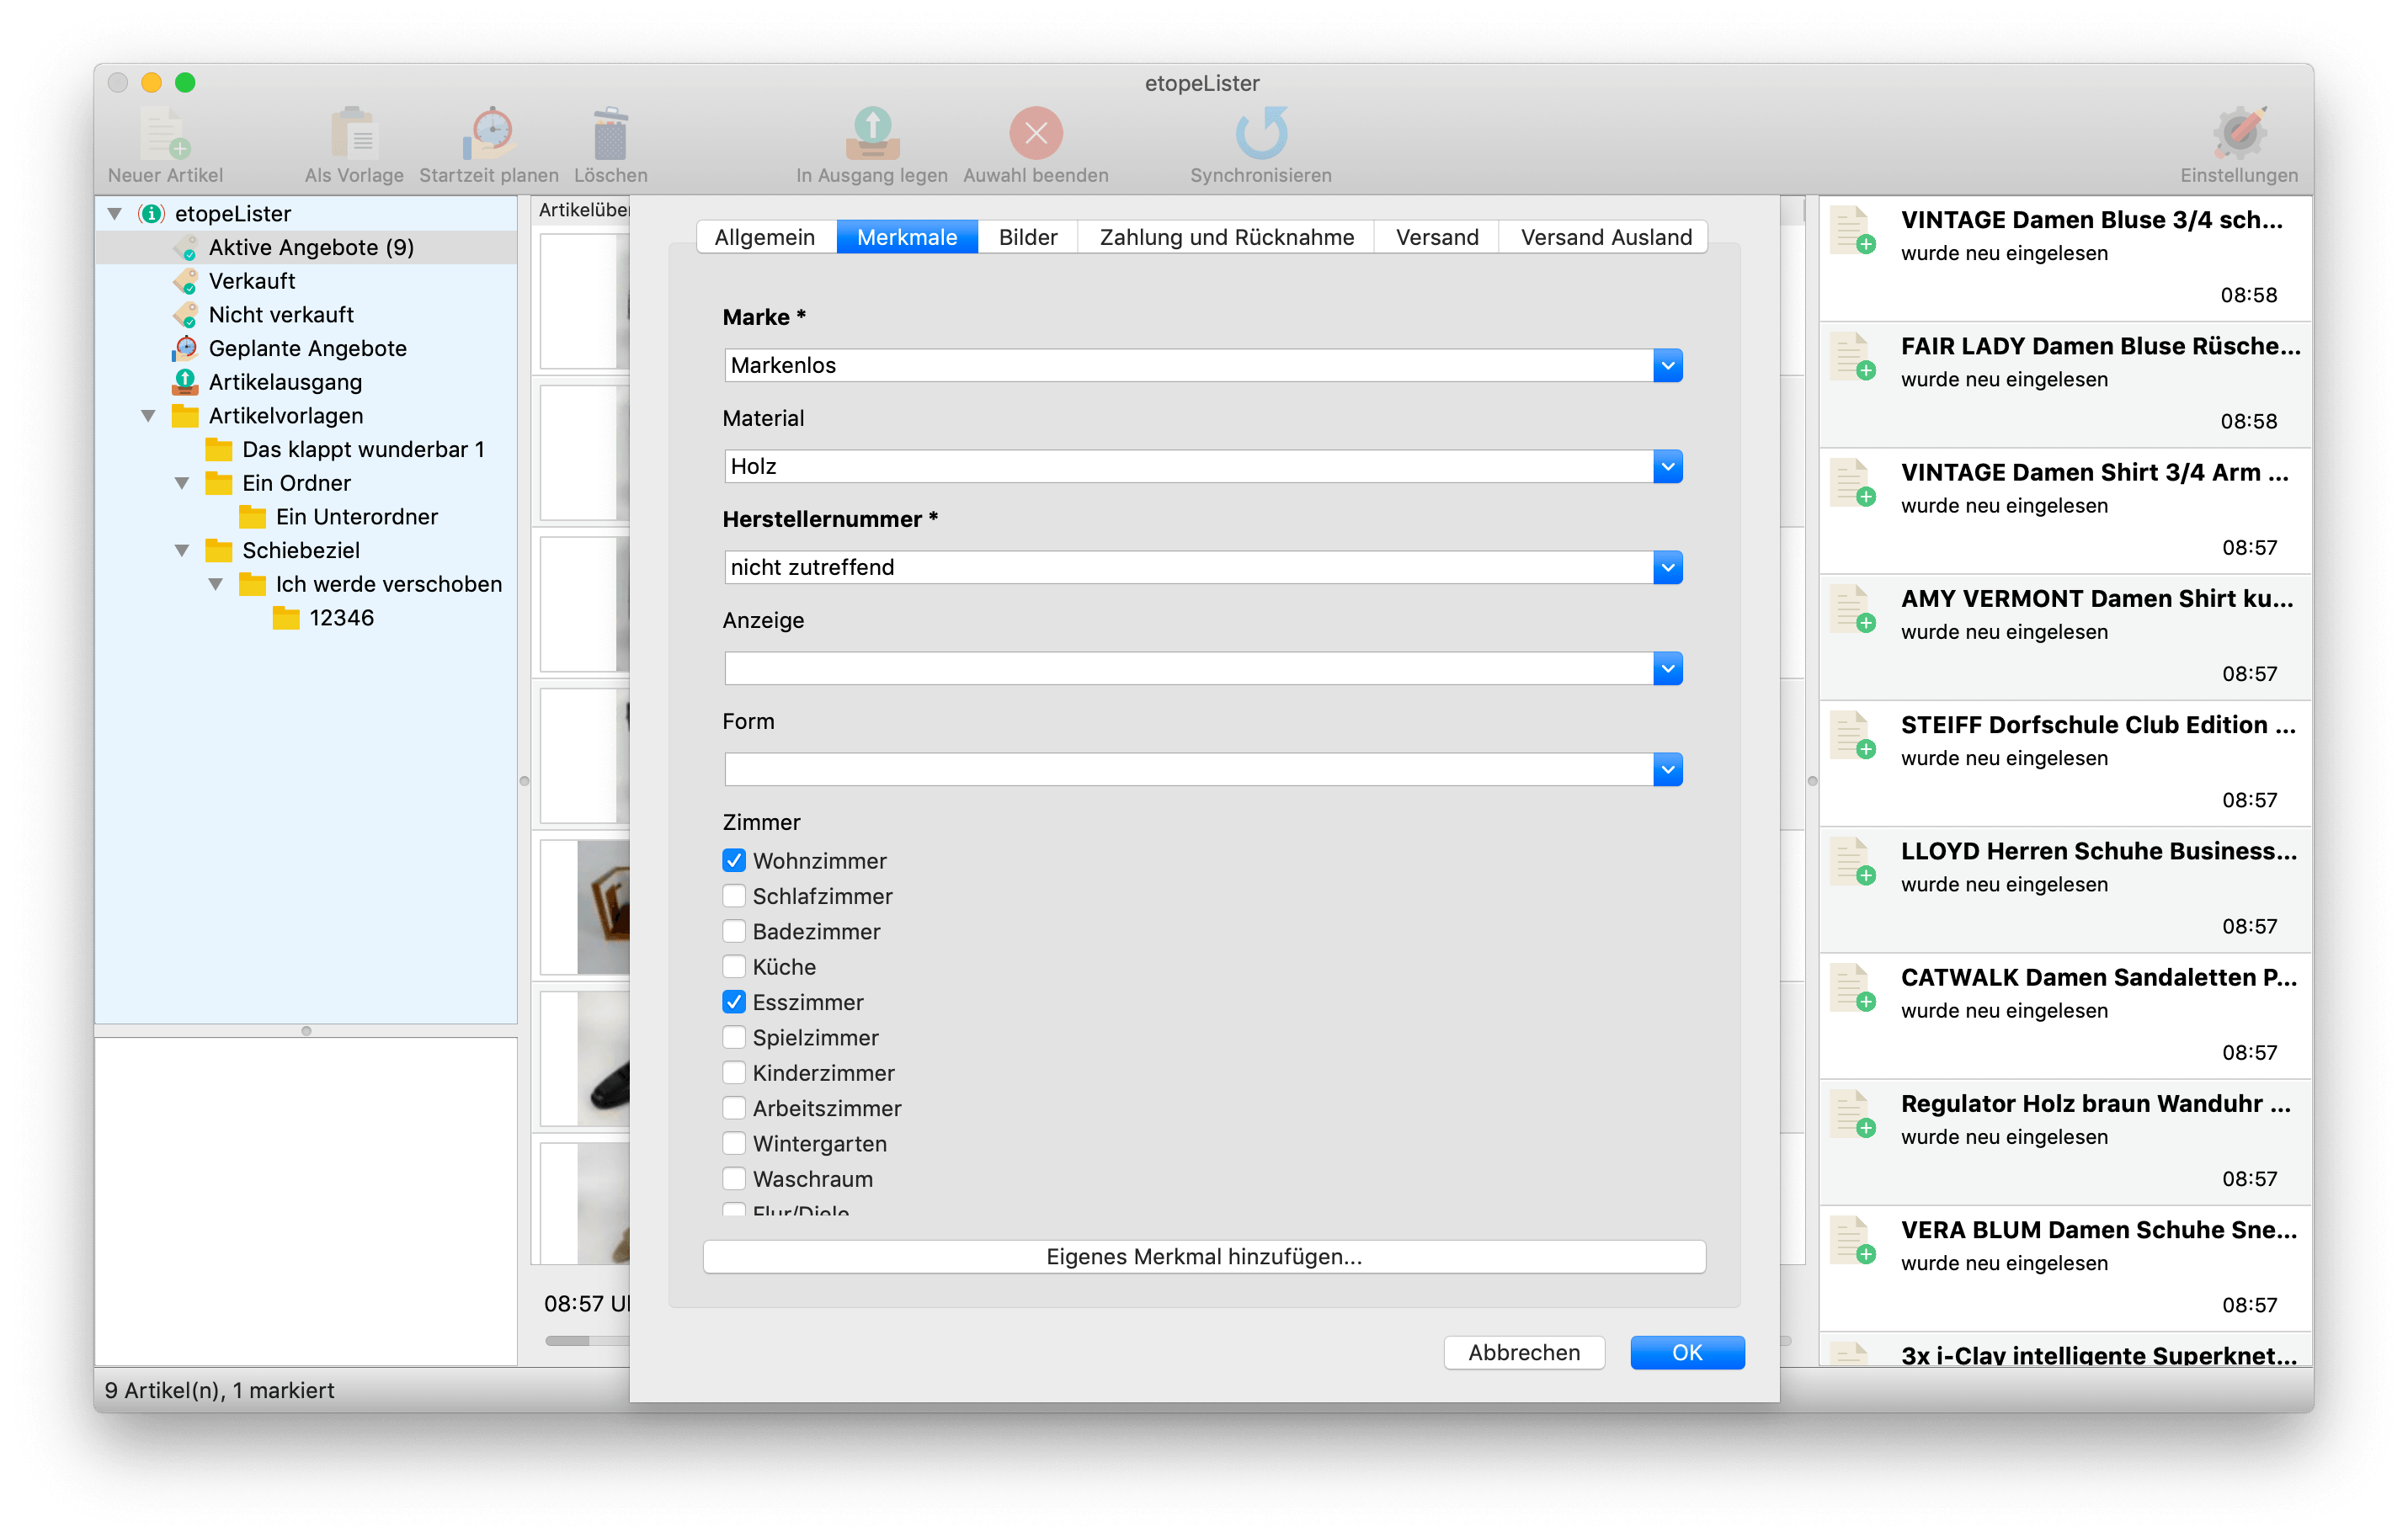Check the Wintergarten checkbox

pyautogui.click(x=734, y=1143)
